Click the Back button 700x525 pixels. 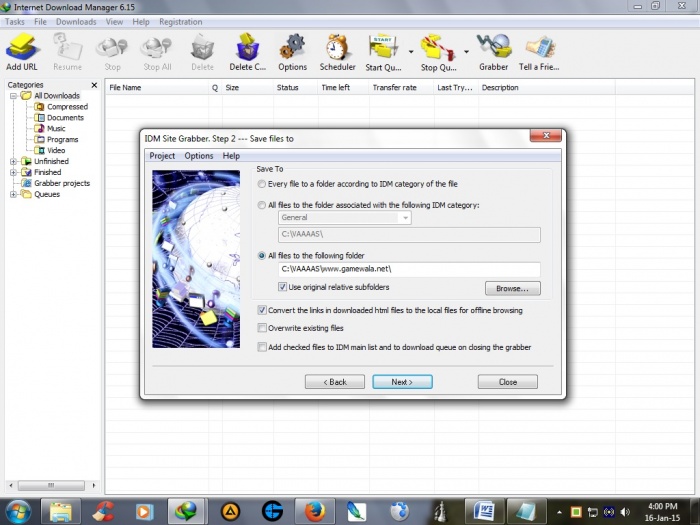pos(335,382)
